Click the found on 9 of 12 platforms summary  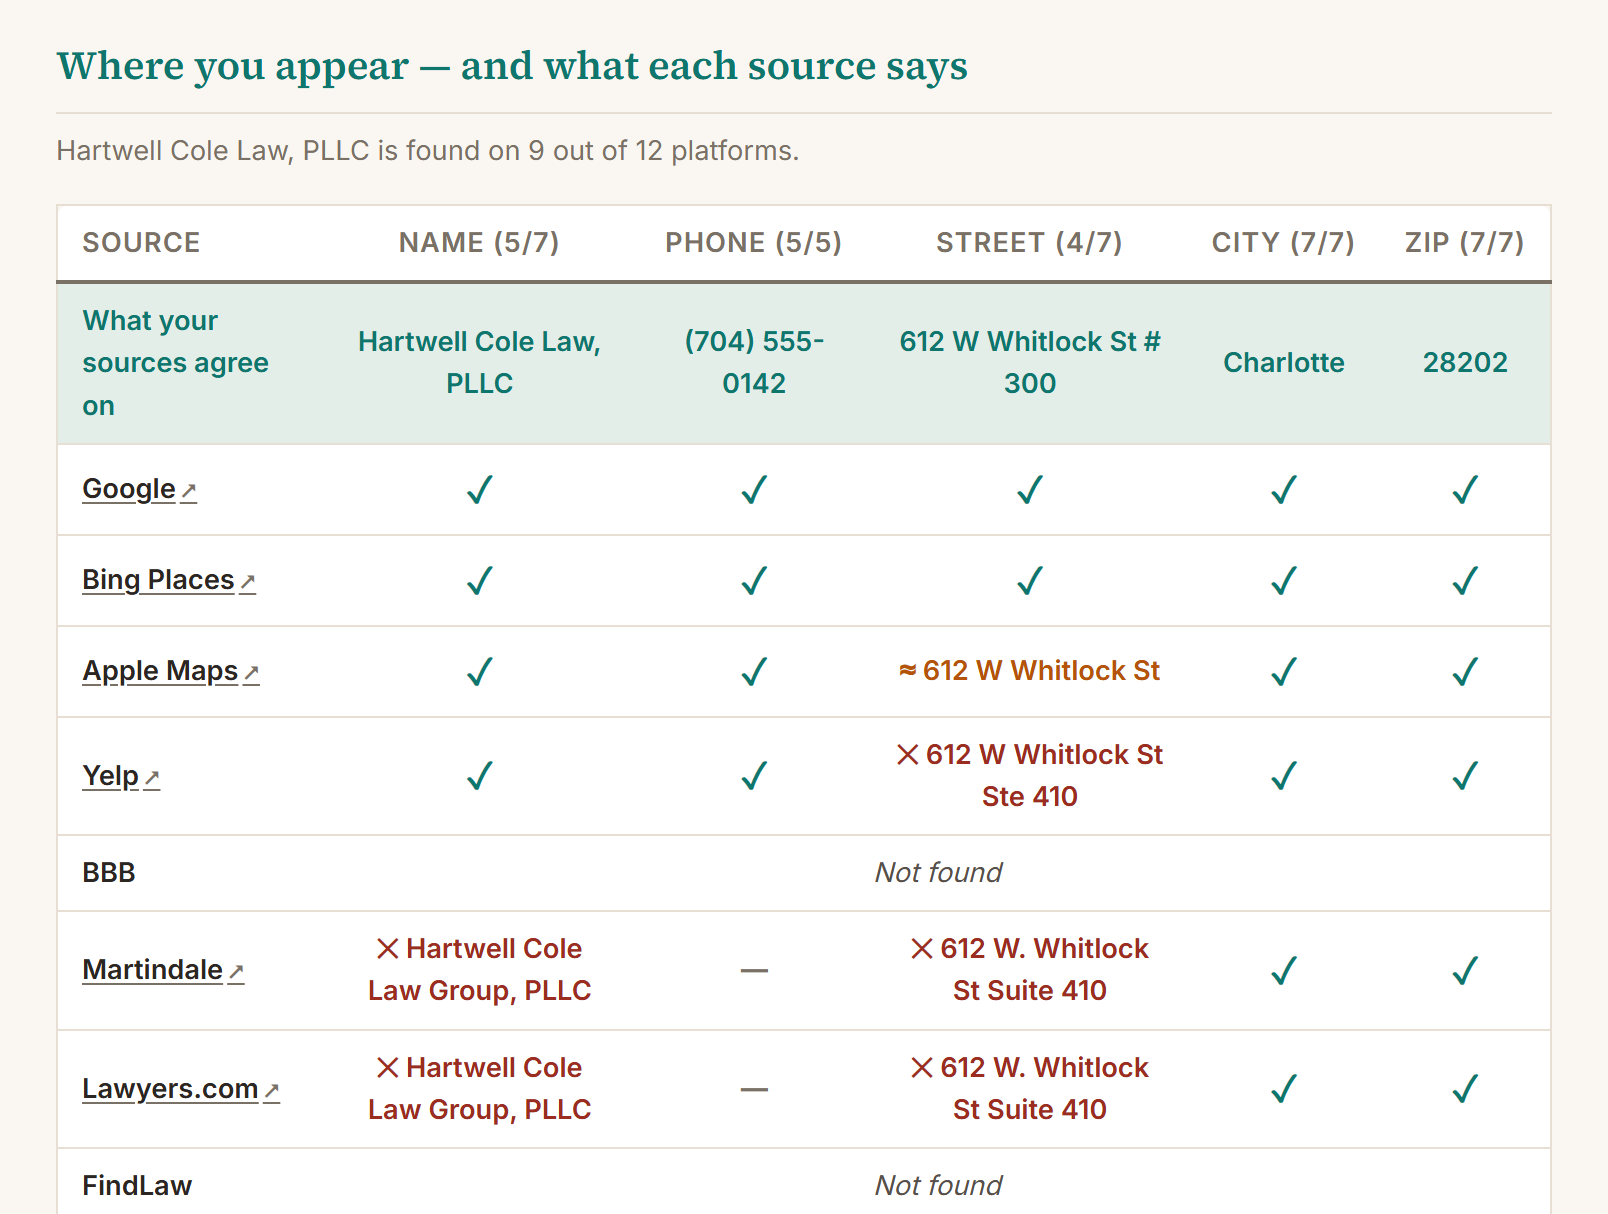point(428,151)
